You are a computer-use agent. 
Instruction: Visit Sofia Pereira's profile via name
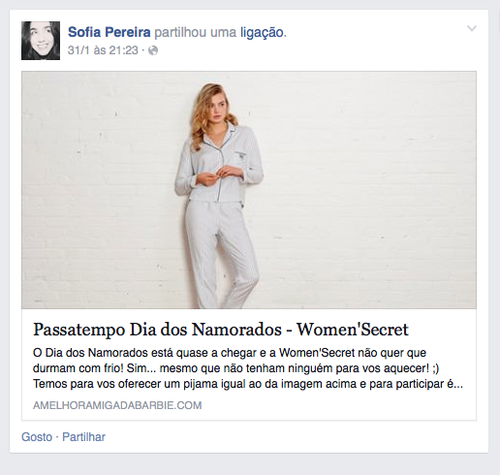(x=109, y=32)
